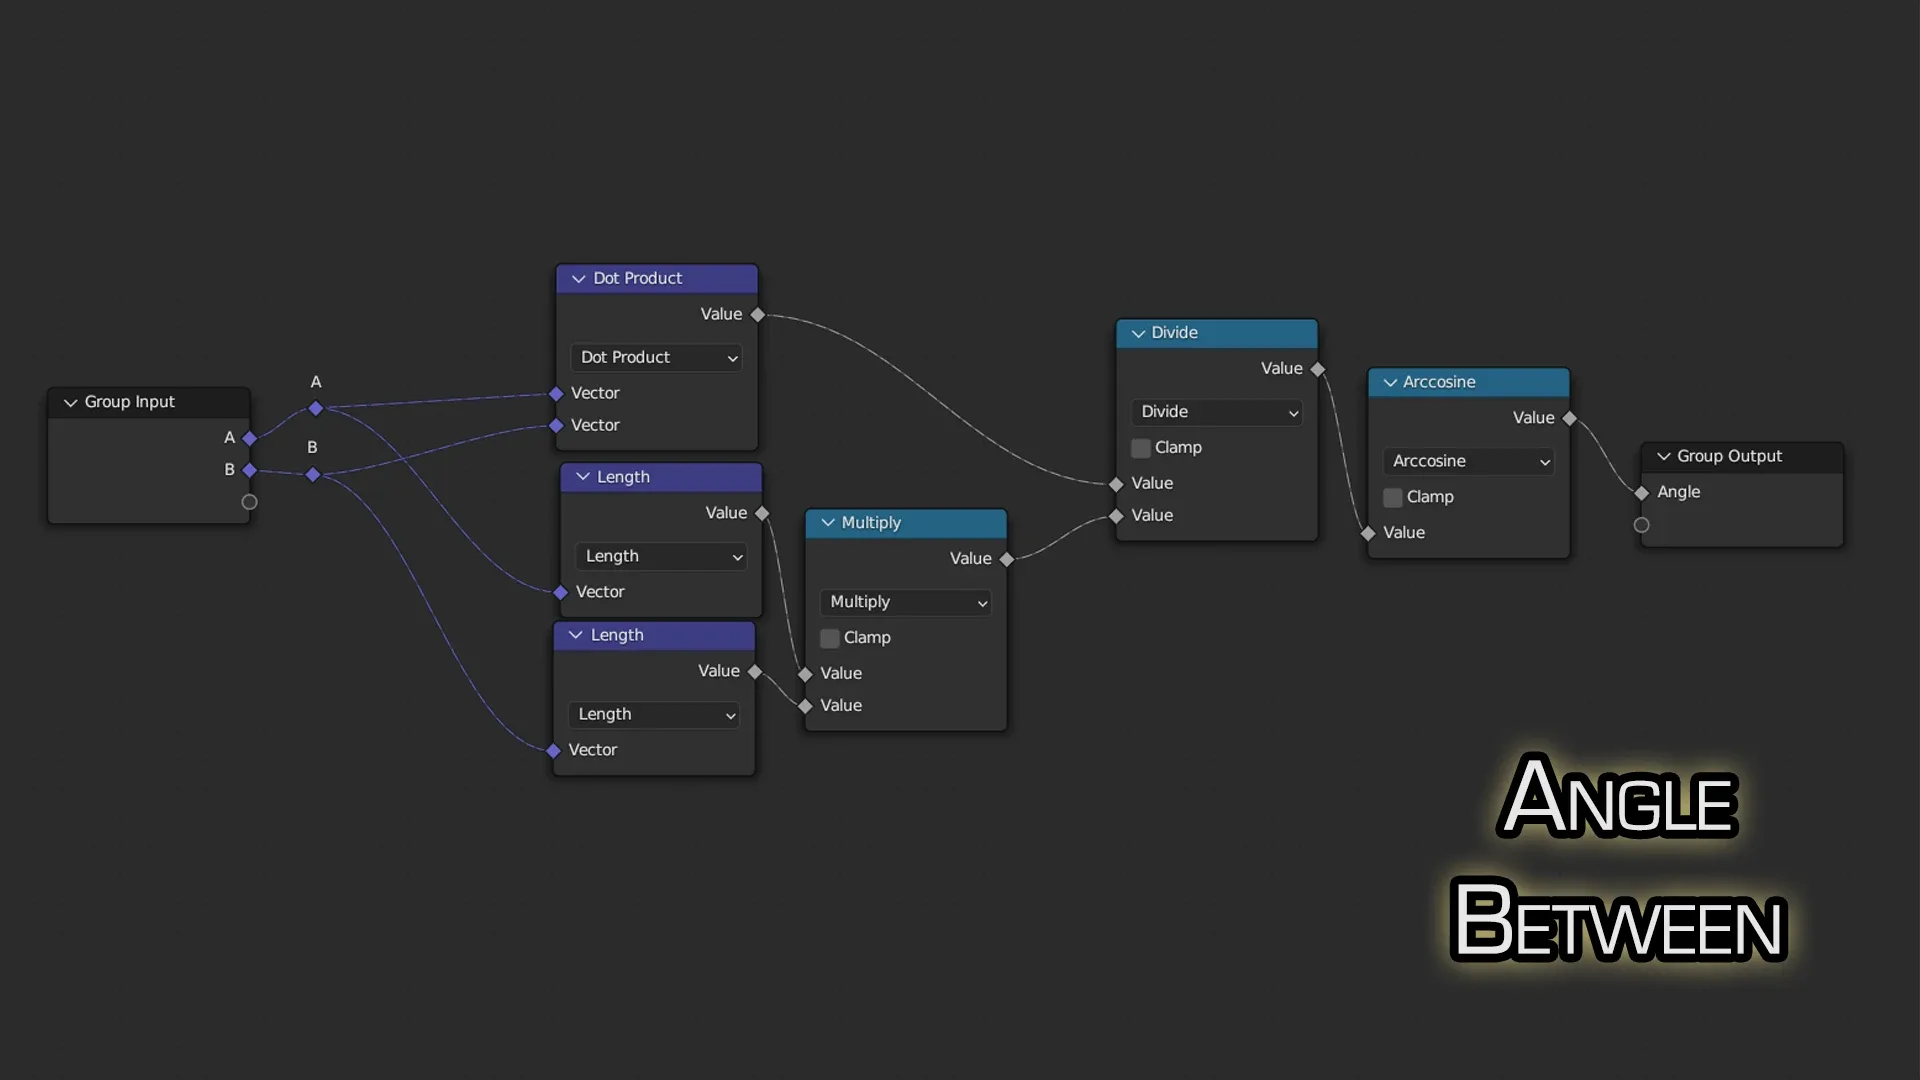Click Multiply node's Value output socket
The width and height of the screenshot is (1920, 1080).
coord(1007,559)
